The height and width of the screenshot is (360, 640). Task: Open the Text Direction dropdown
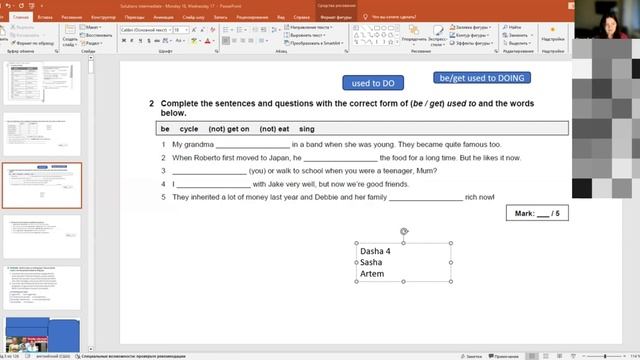click(308, 27)
